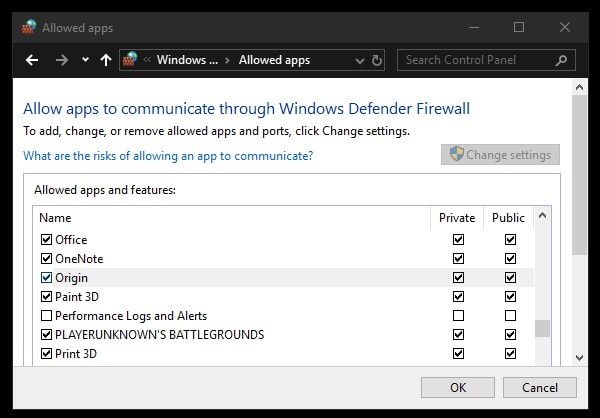Image resolution: width=600 pixels, height=418 pixels.
Task: Go up one level with up arrow
Action: click(106, 60)
